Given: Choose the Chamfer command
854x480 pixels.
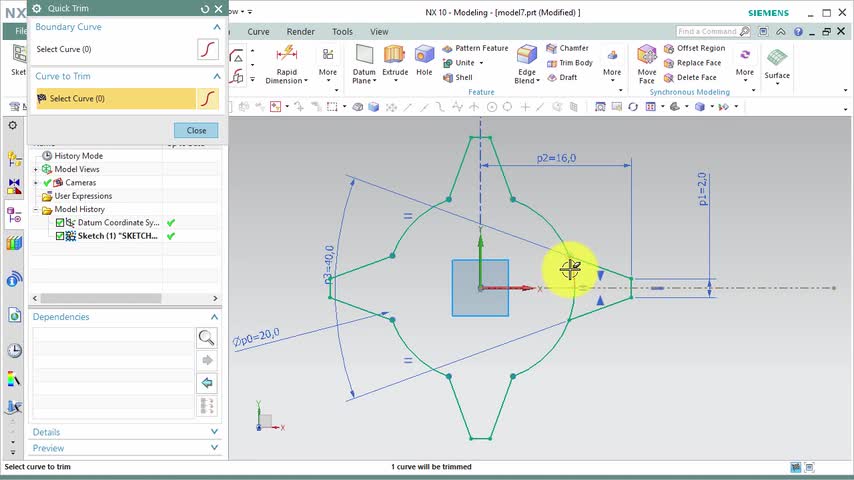Looking at the screenshot, I should (x=567, y=48).
